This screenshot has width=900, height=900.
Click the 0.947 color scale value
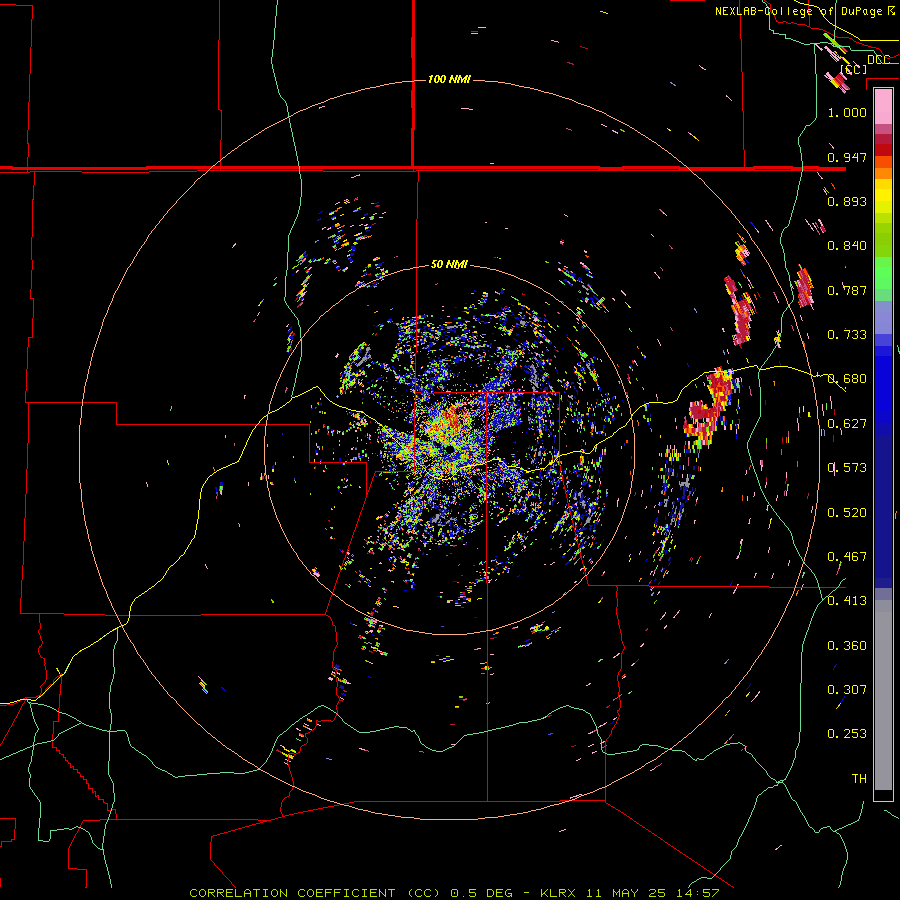(x=847, y=157)
